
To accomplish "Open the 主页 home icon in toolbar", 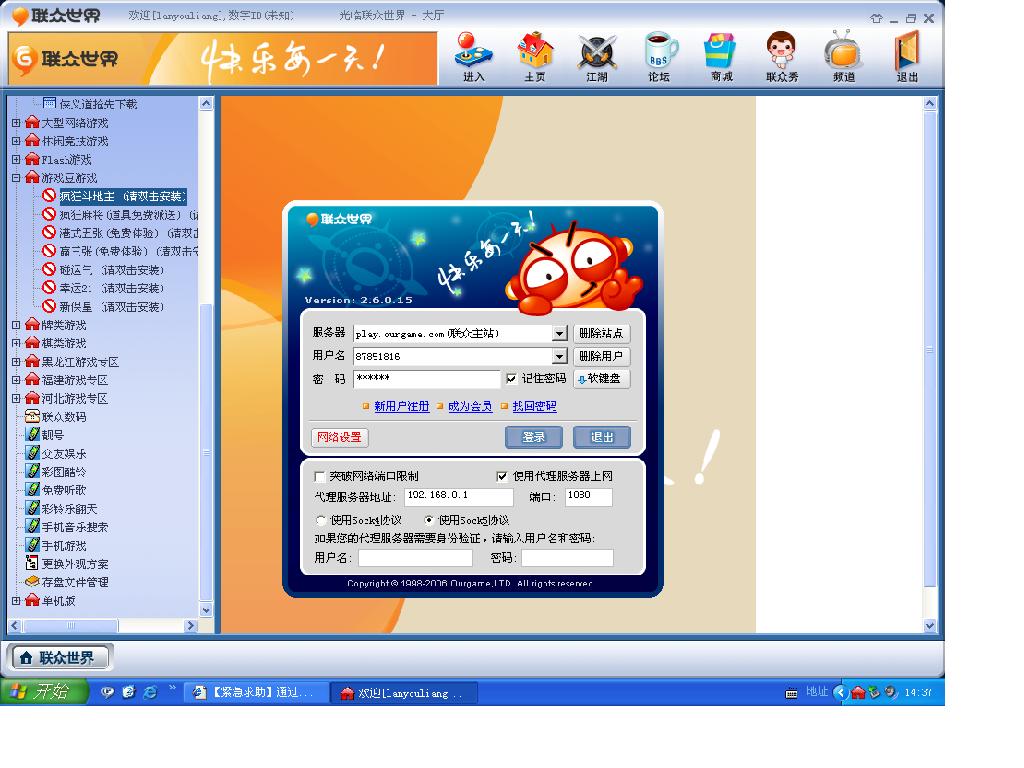I will point(535,57).
